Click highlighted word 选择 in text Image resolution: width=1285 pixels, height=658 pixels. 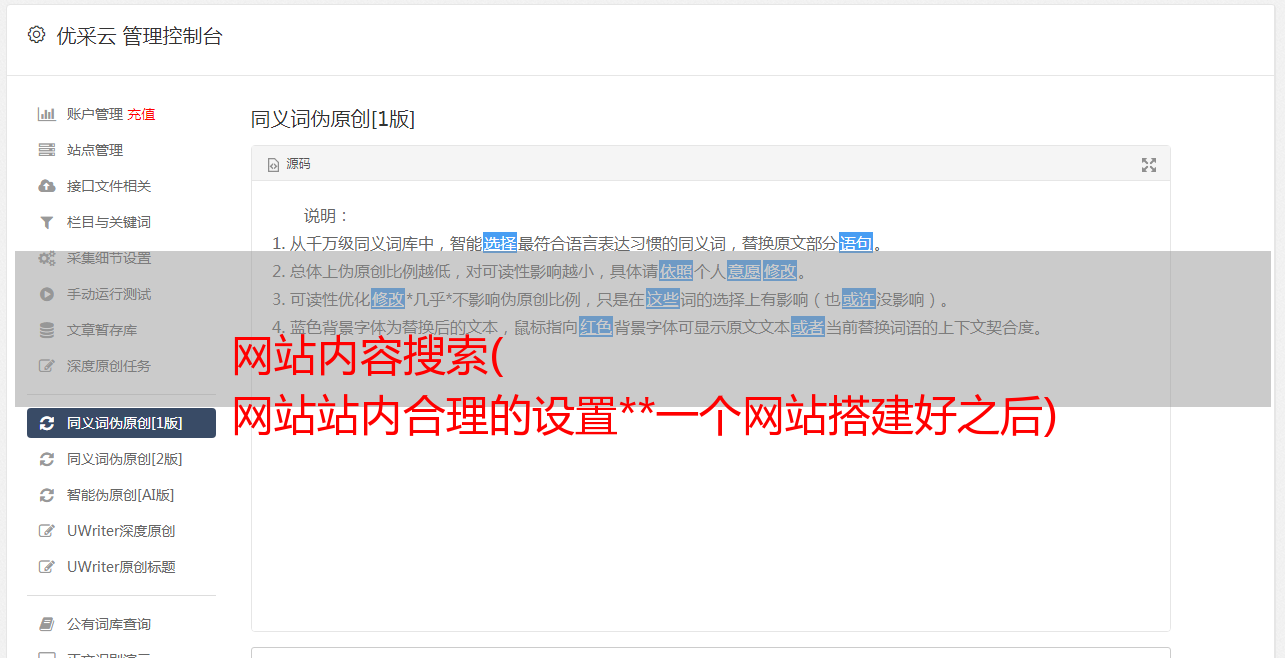click(500, 243)
